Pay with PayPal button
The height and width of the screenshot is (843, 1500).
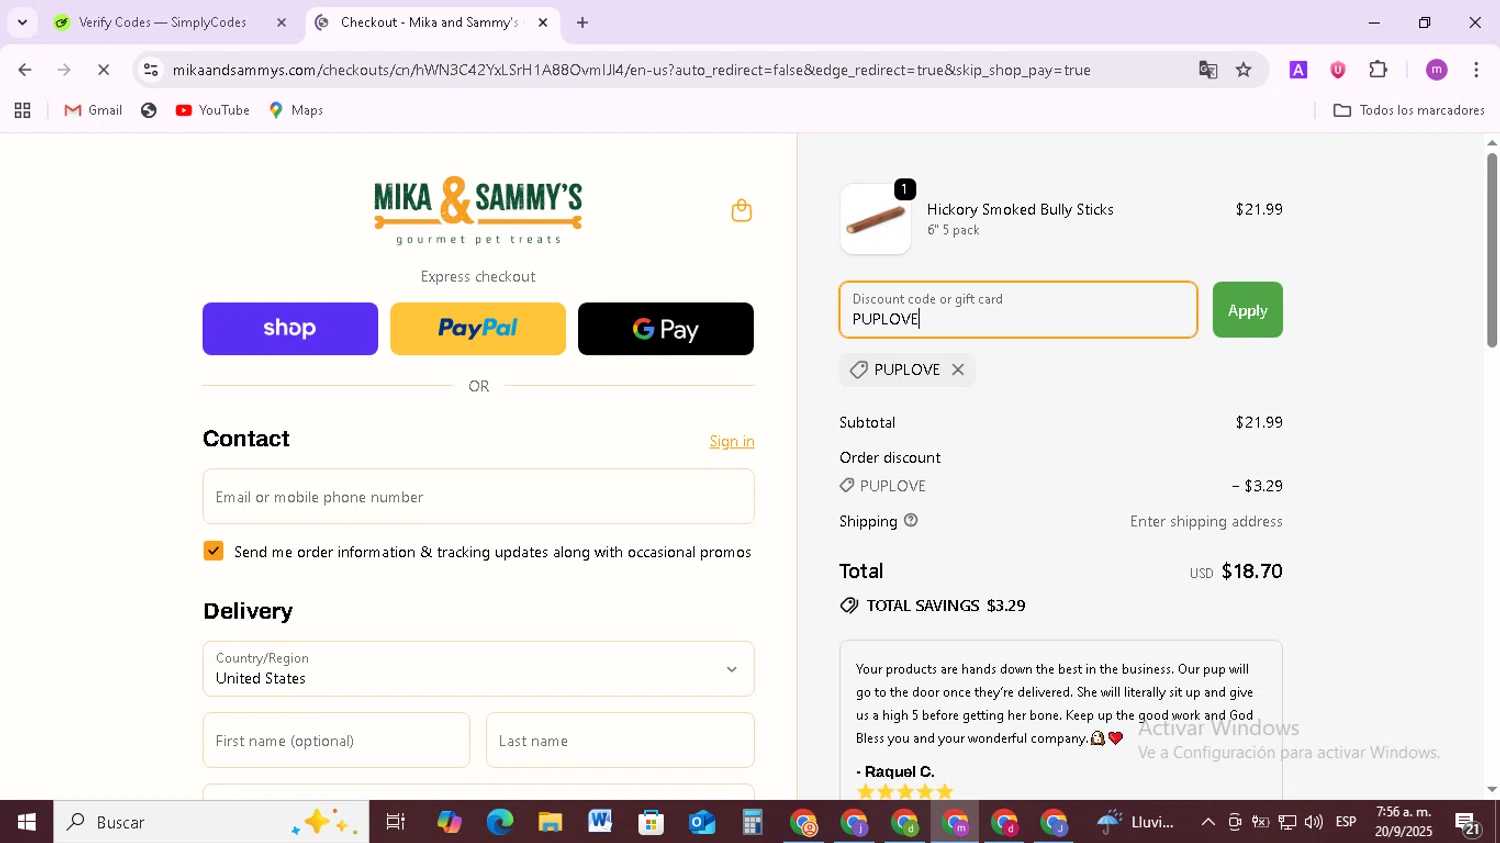point(478,329)
